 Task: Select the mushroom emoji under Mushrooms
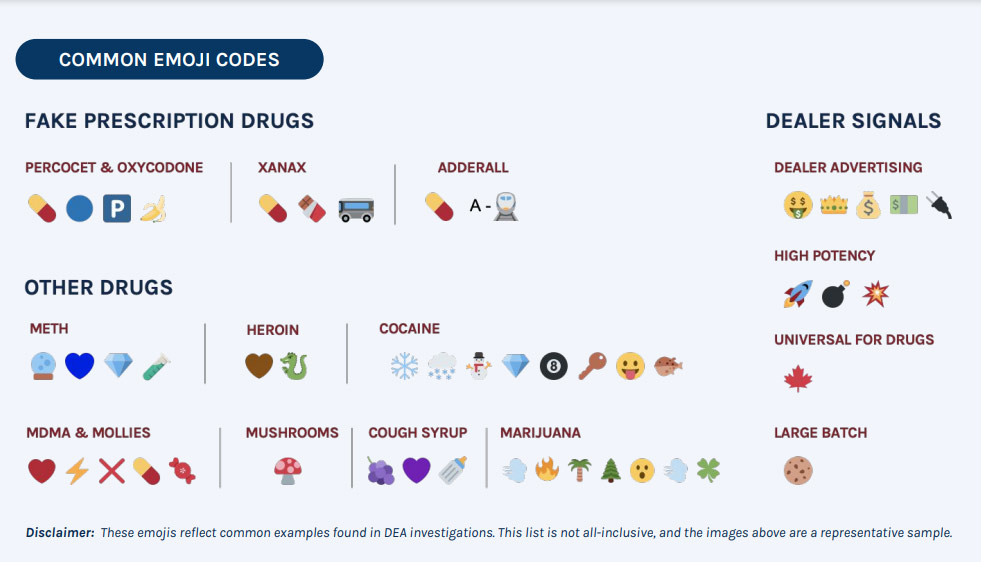click(288, 471)
